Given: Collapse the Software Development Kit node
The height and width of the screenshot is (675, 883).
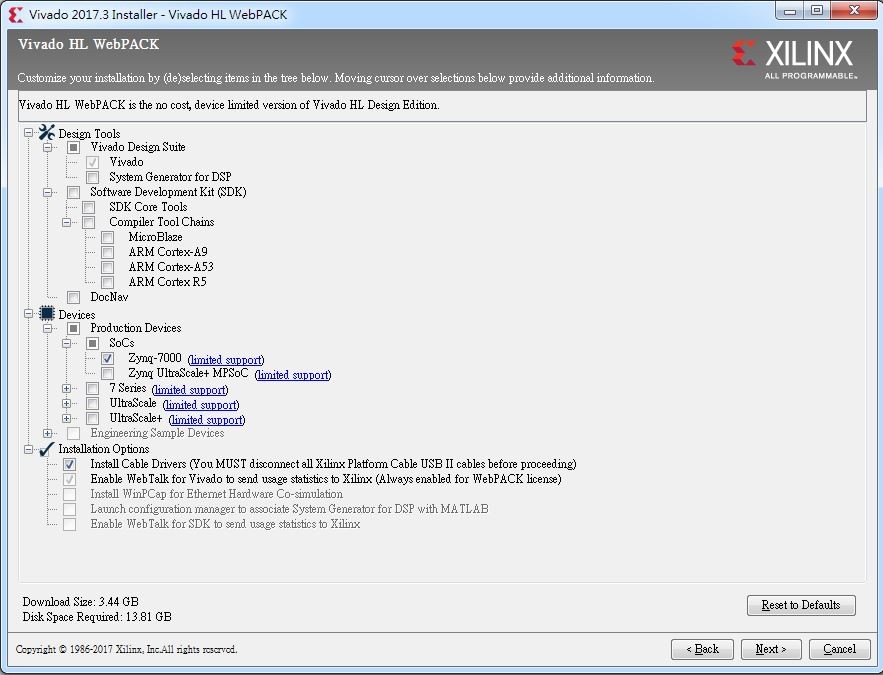Looking at the screenshot, I should pos(48,193).
